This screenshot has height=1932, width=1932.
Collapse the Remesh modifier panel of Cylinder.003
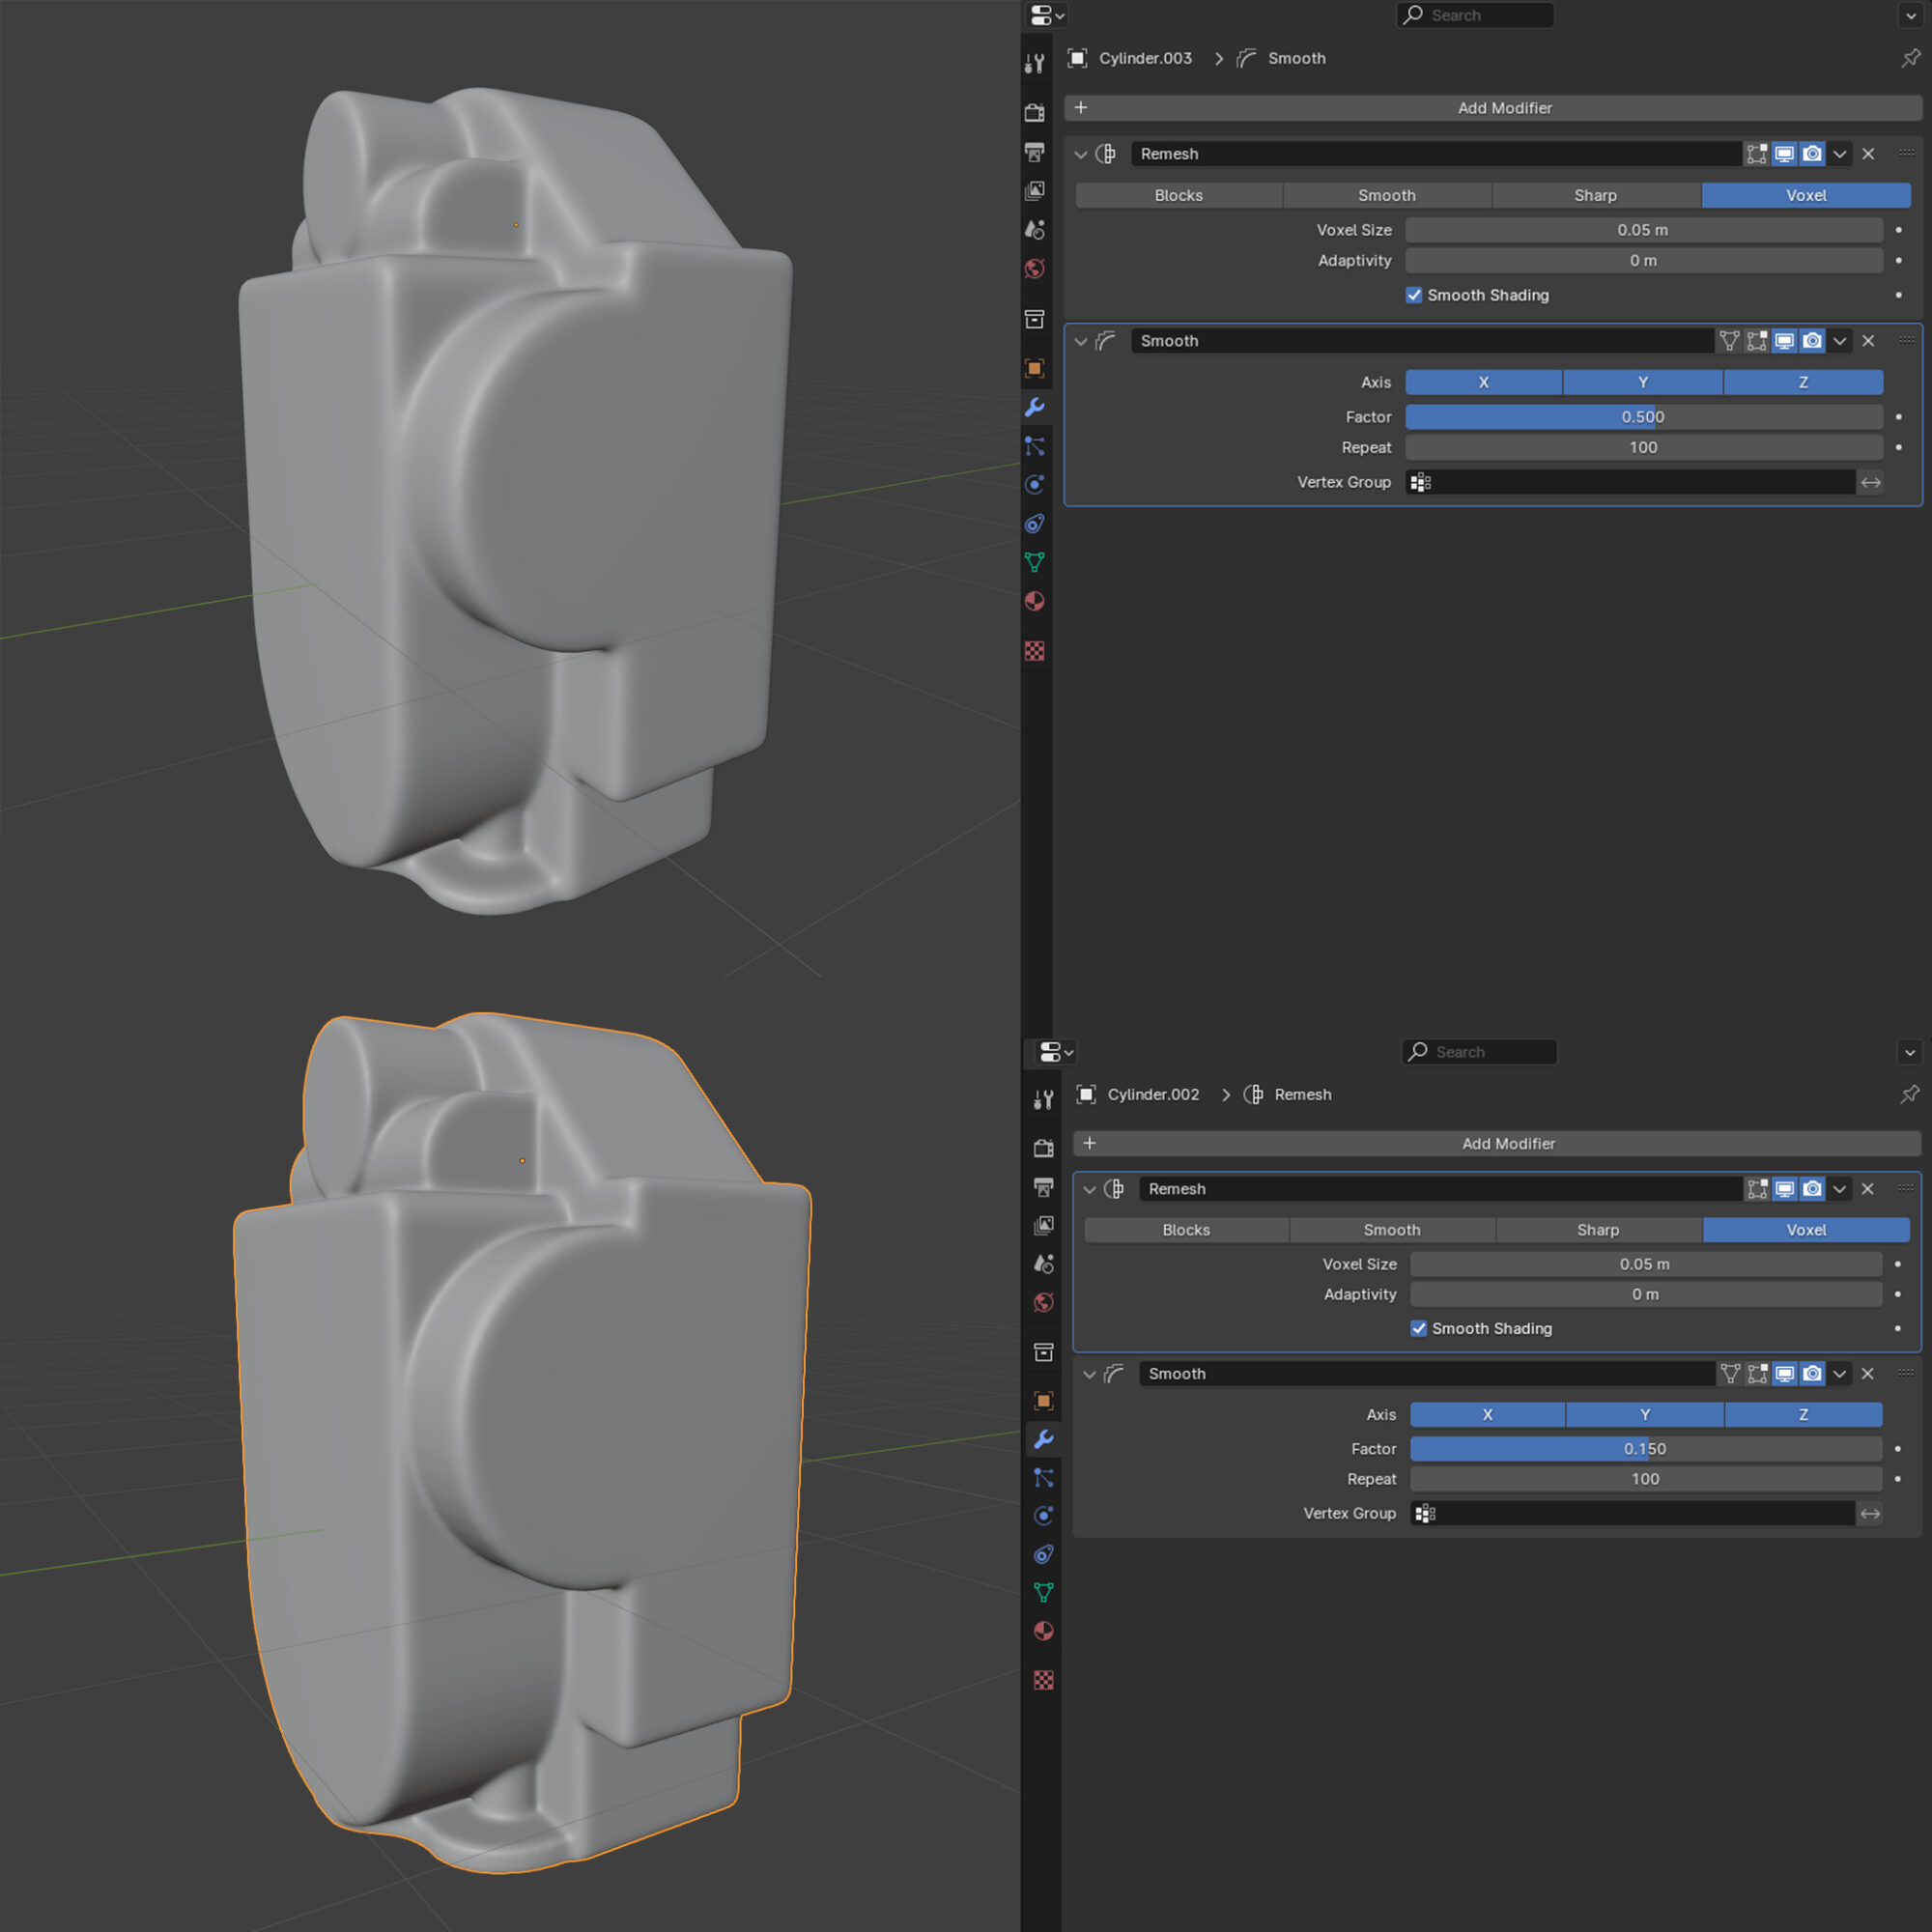1081,154
